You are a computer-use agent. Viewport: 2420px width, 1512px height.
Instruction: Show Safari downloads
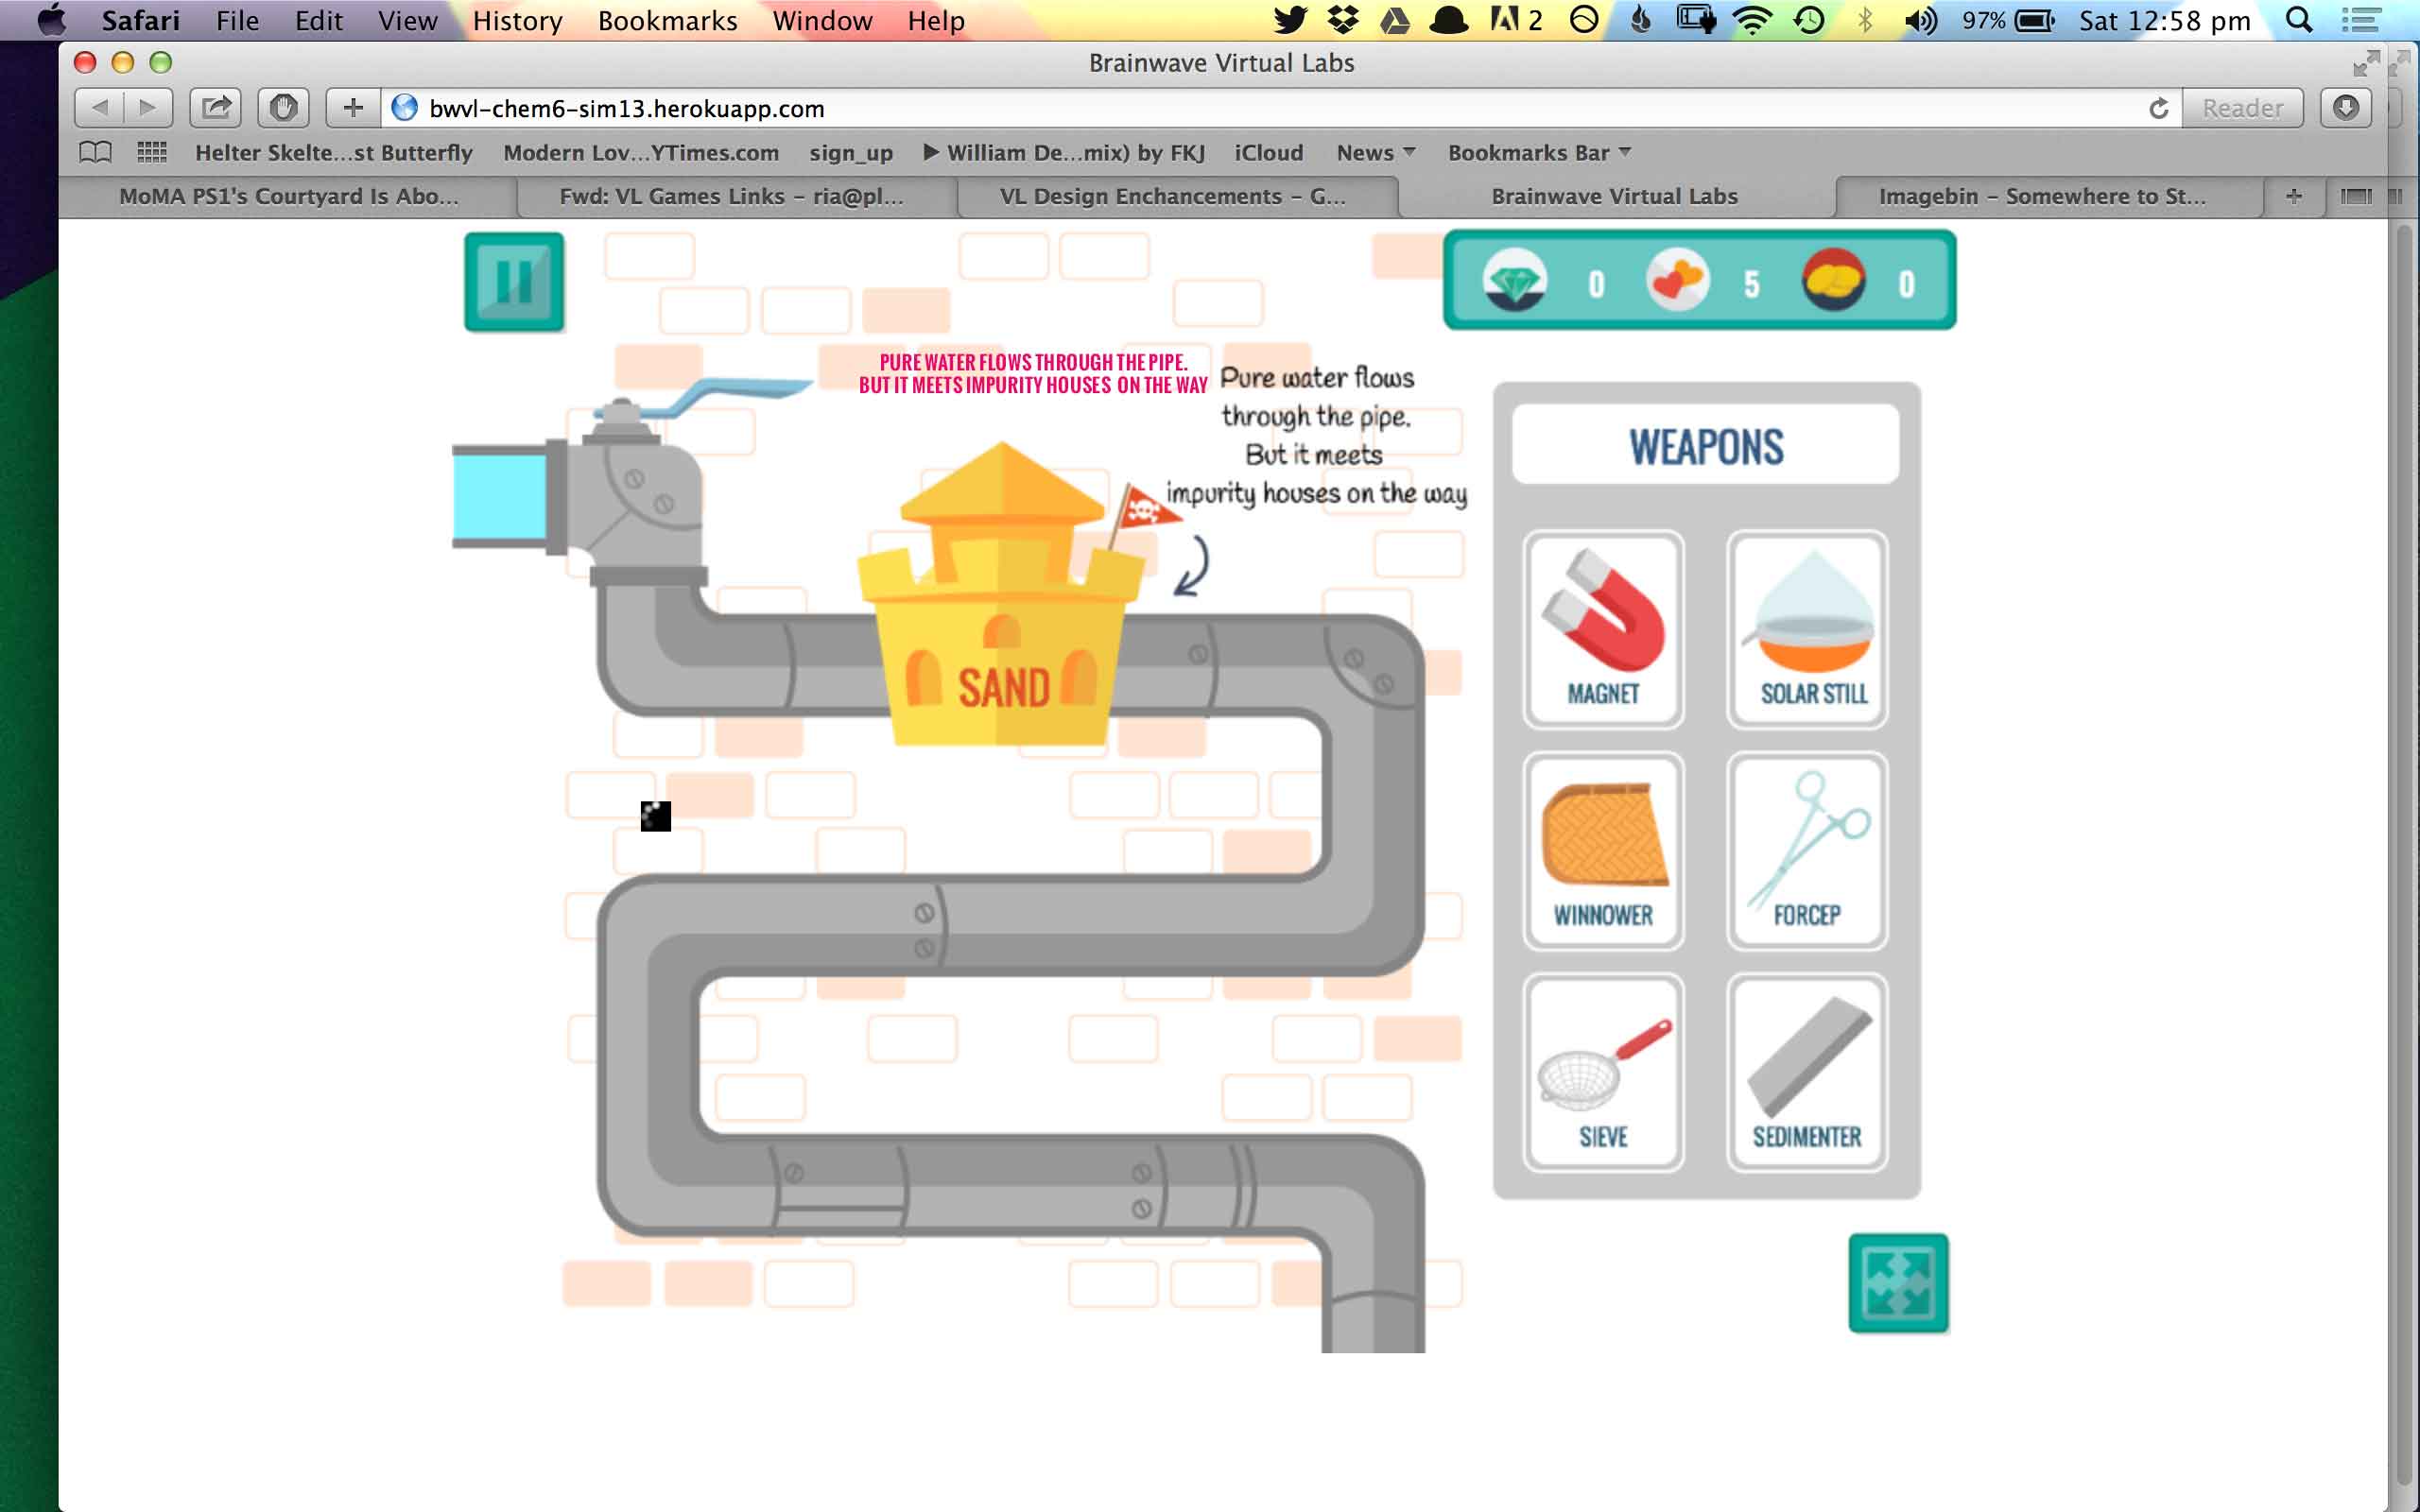[2345, 107]
